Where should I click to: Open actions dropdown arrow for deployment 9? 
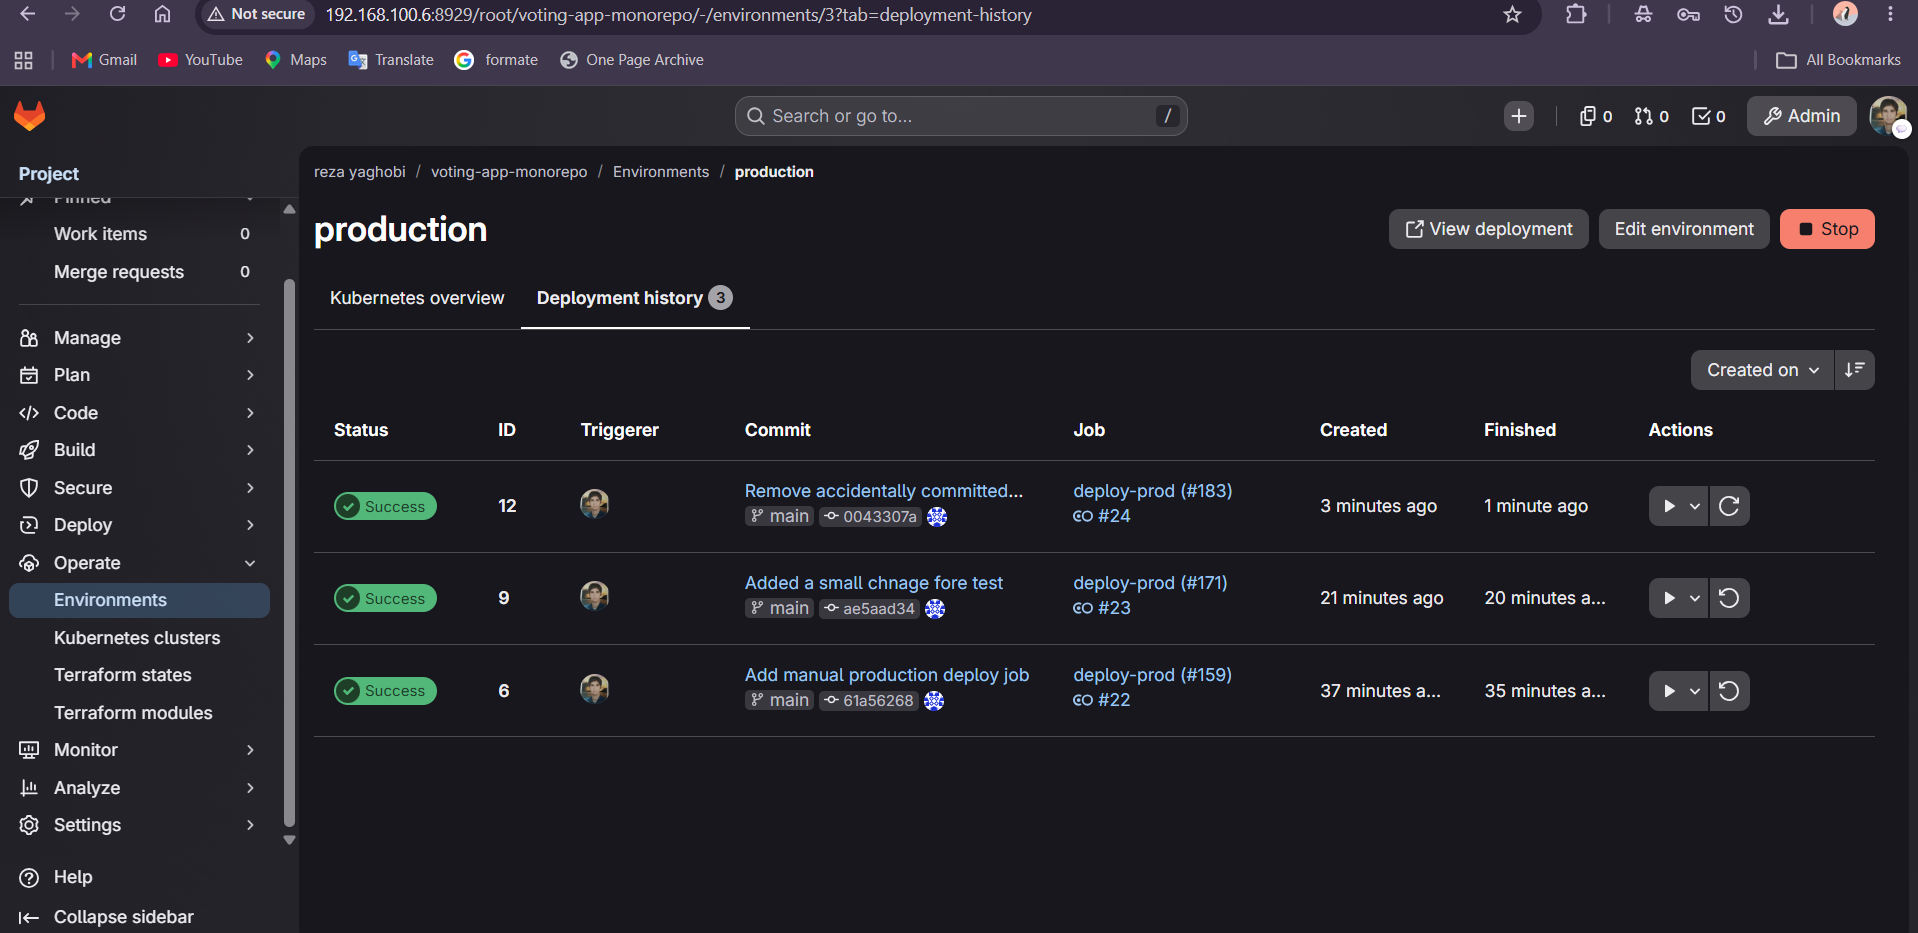tap(1695, 598)
